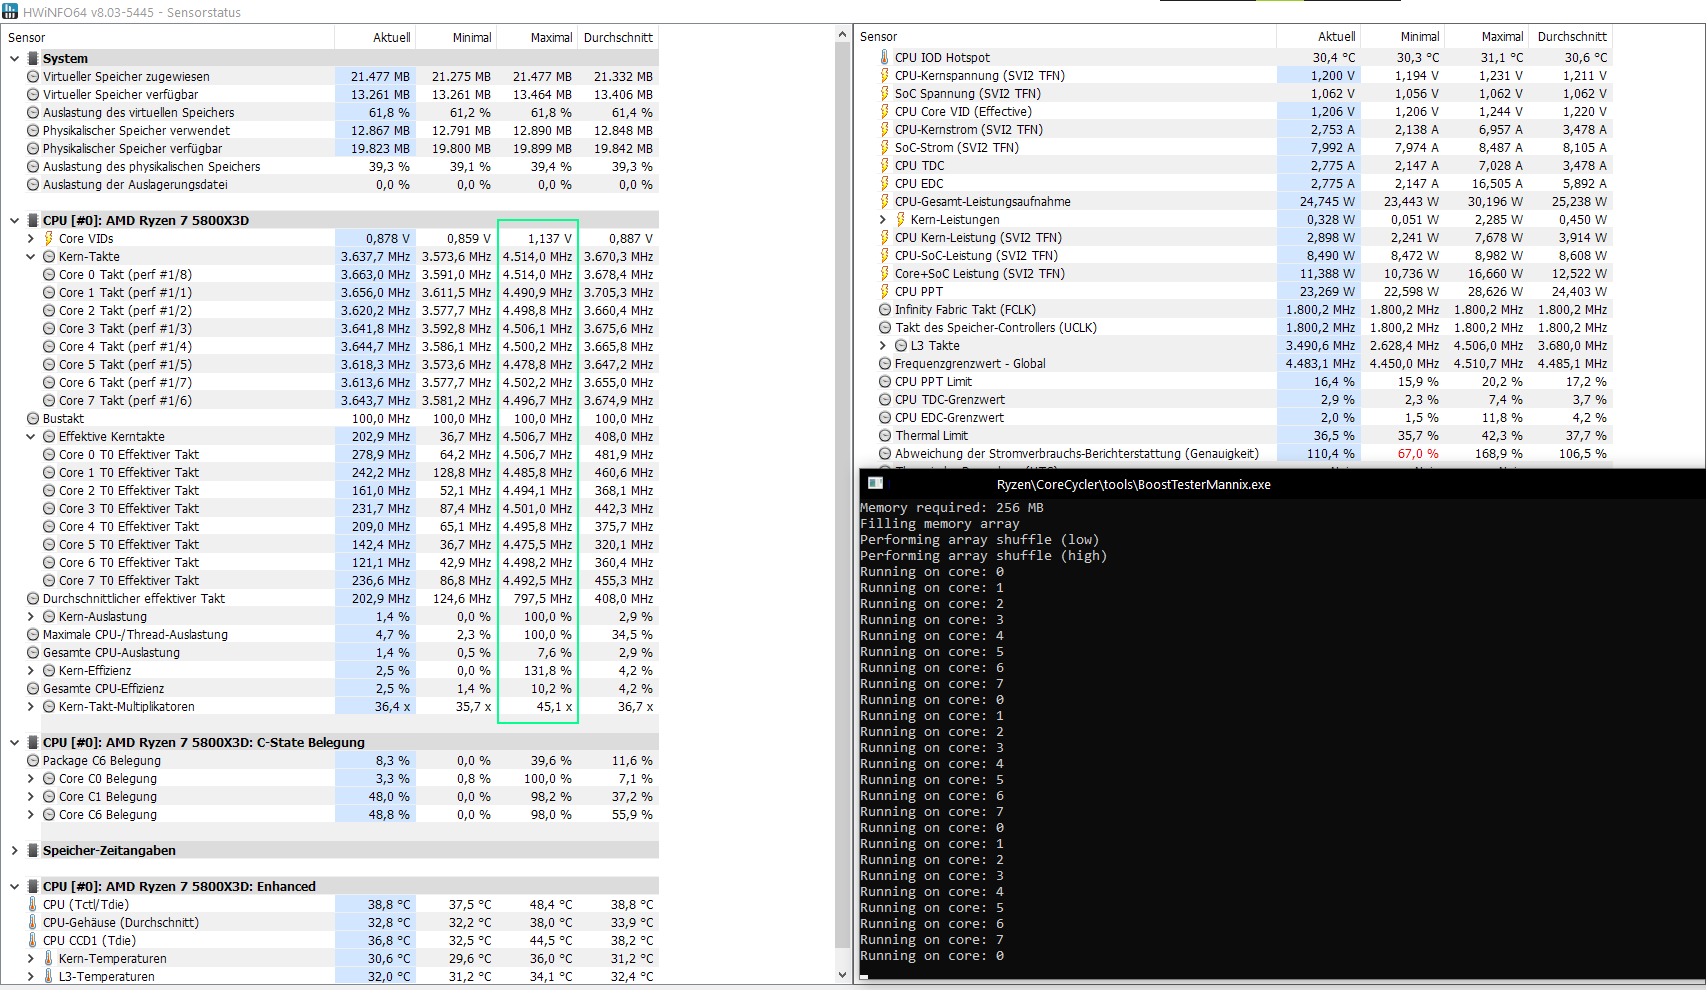This screenshot has width=1706, height=990.
Task: Click thermometer icon beside CPU CCD1 (Tdie)
Action: click(x=33, y=940)
